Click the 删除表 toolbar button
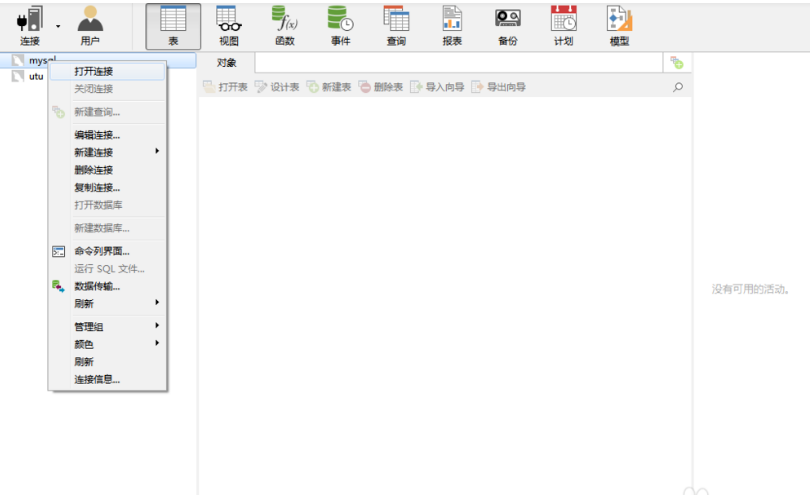Image resolution: width=810 pixels, height=495 pixels. coord(380,87)
